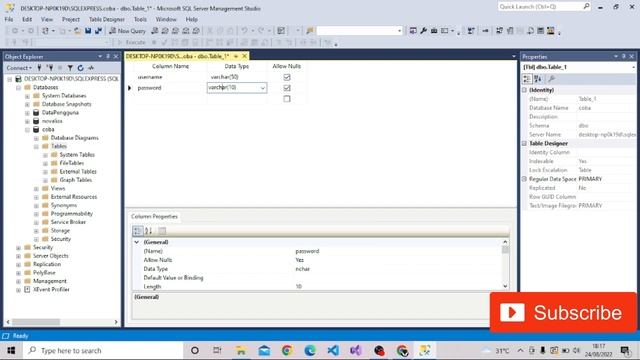This screenshot has width=640, height=360.
Task: Click the username column name cell
Action: point(170,77)
